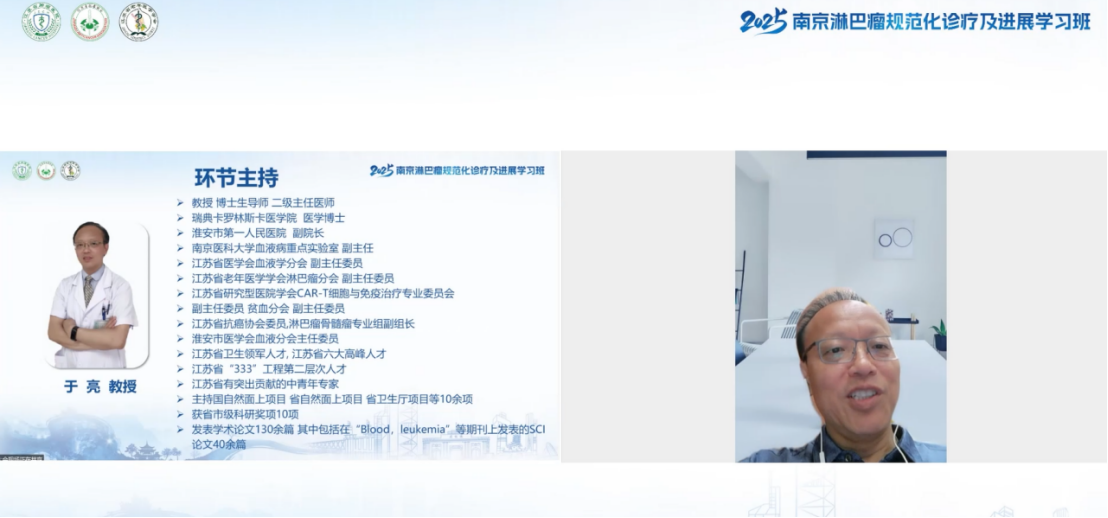This screenshot has width=1108, height=518.
Task: Click the slide heading 环节主持
Action: (x=237, y=177)
